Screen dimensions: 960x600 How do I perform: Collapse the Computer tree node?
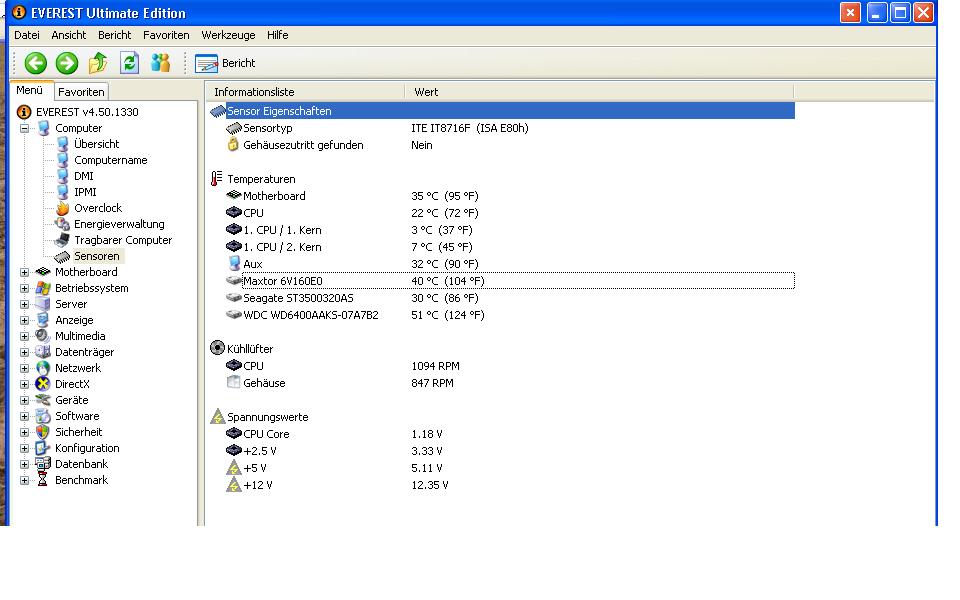[x=24, y=128]
